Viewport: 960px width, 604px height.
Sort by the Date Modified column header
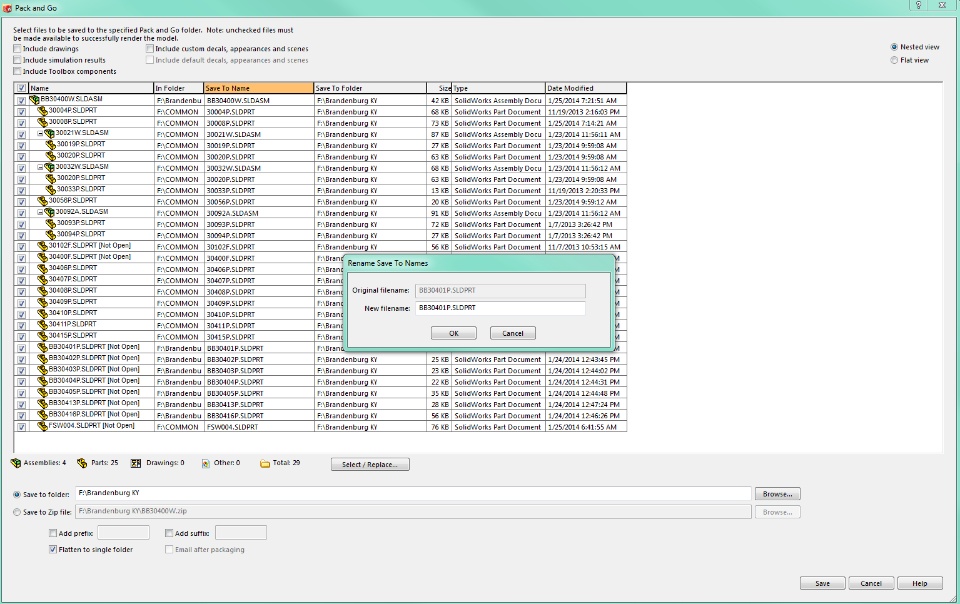(586, 88)
